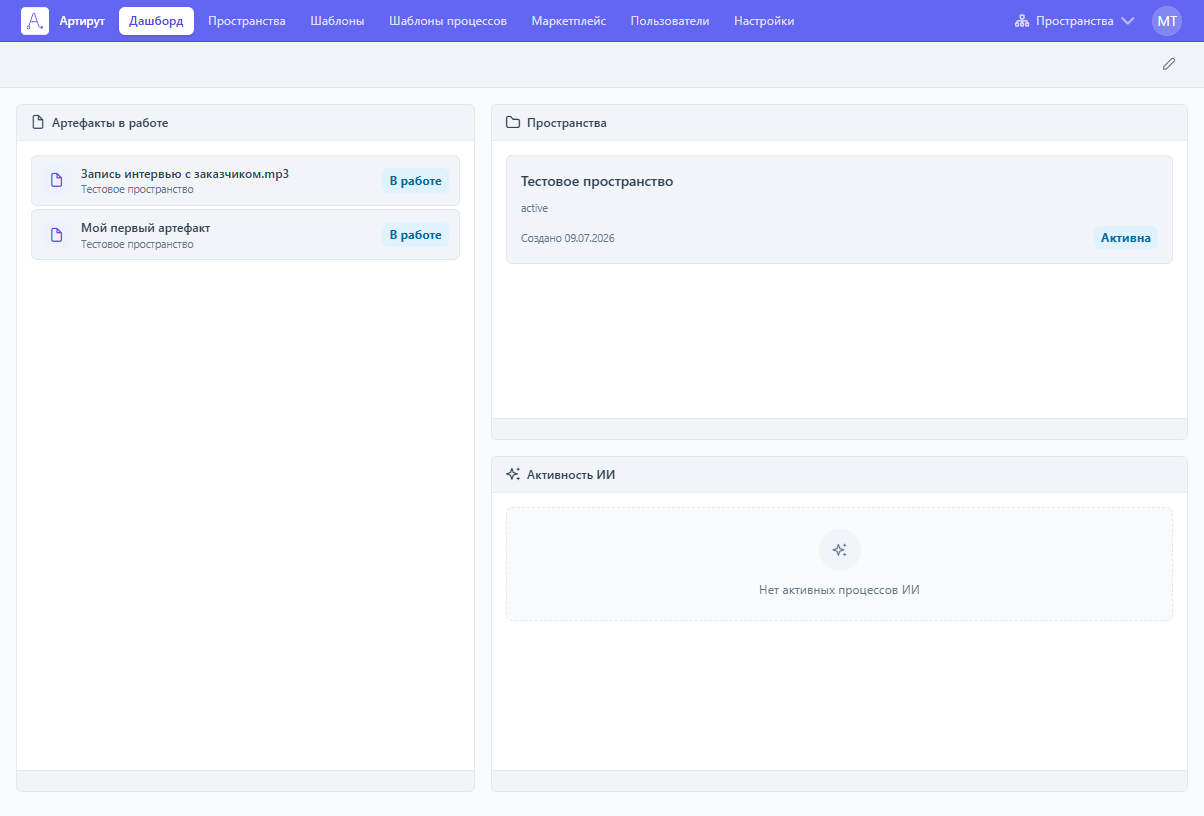Click the document icon in Артефакты в работе header
Image resolution: width=1204 pixels, height=816 pixels.
pos(38,123)
